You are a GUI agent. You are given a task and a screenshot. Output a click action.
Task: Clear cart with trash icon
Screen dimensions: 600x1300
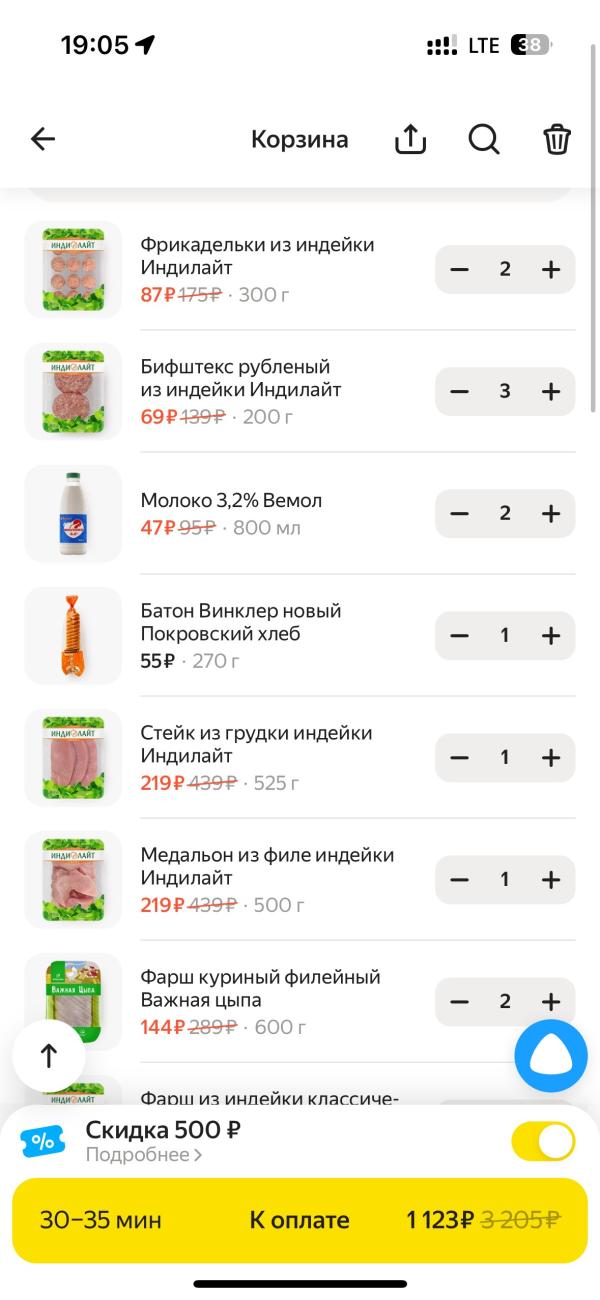coord(557,140)
